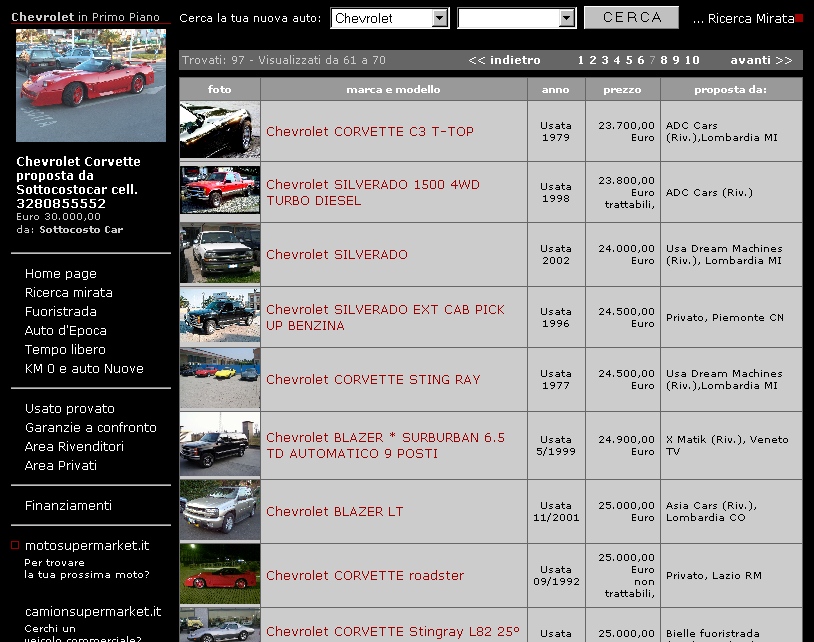Go forward with the avanti link
The height and width of the screenshot is (642, 814).
[x=762, y=60]
